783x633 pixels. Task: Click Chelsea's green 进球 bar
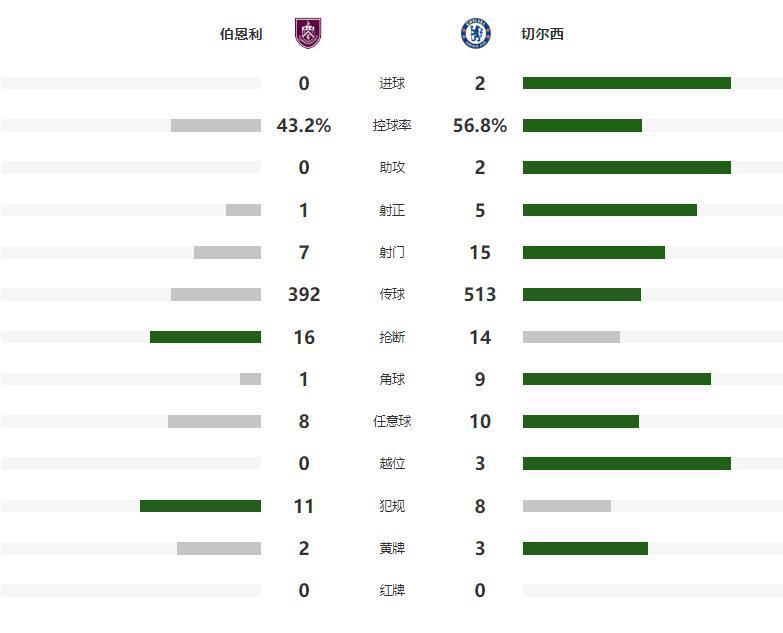626,84
